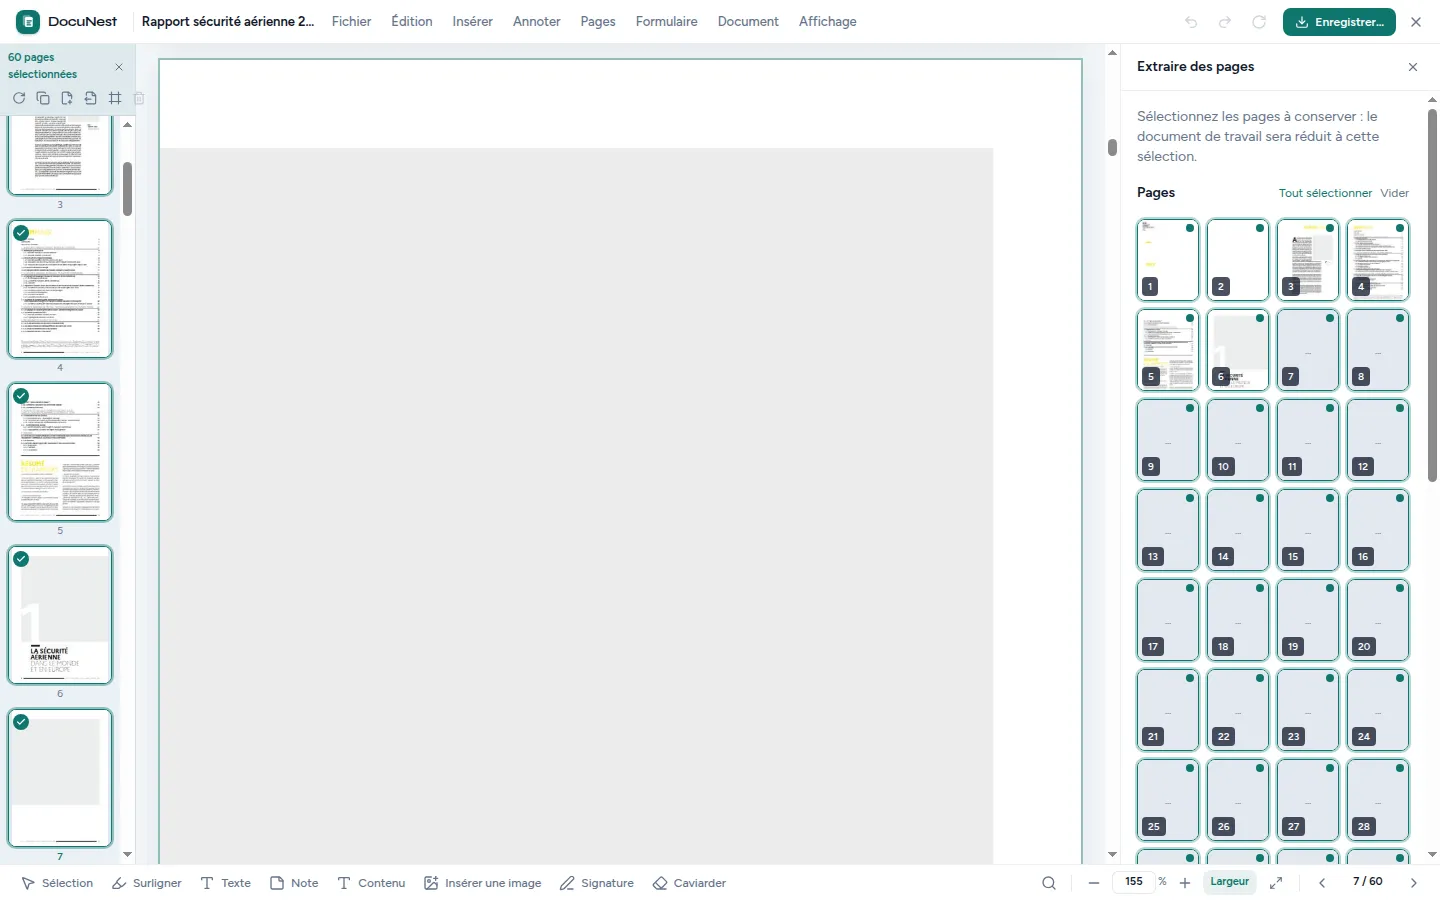The image size is (1440, 900).
Task: Zoom out with the minus icon
Action: (1094, 883)
